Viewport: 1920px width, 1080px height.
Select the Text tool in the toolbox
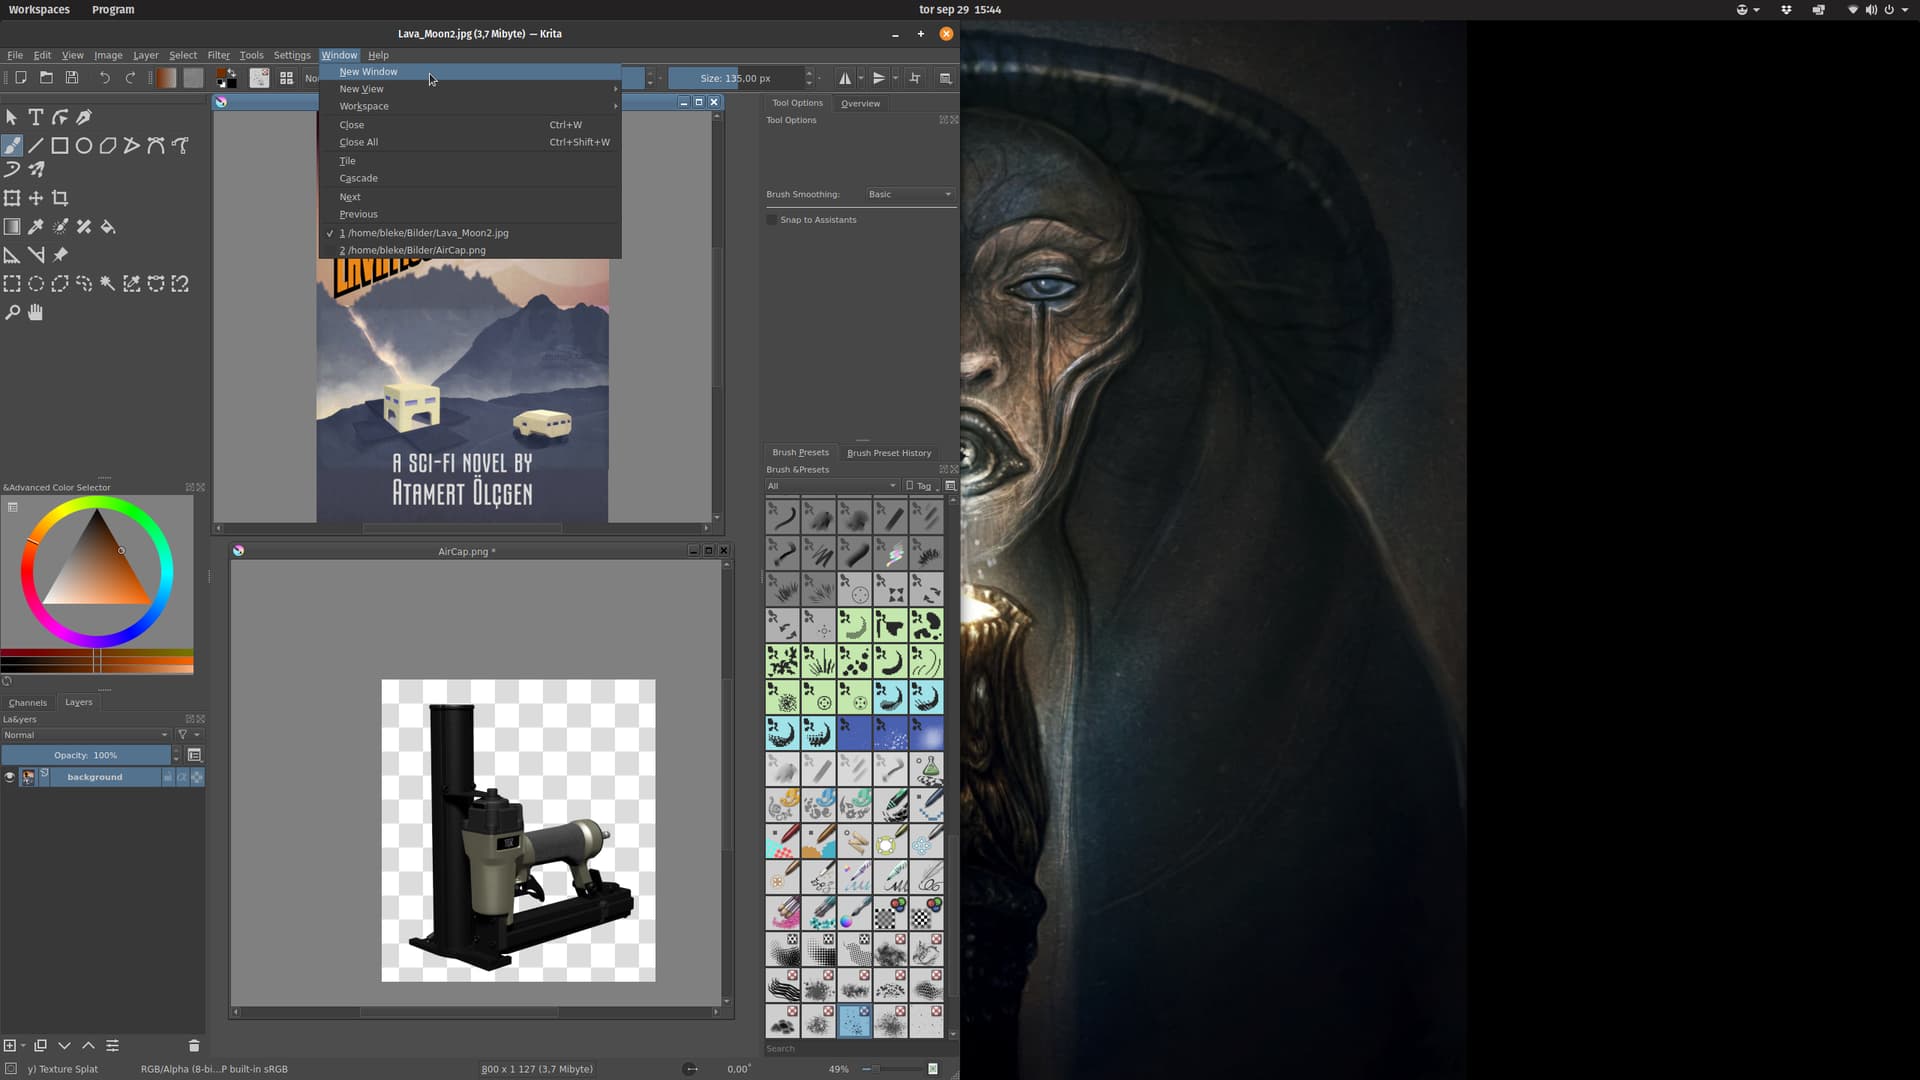coord(36,117)
